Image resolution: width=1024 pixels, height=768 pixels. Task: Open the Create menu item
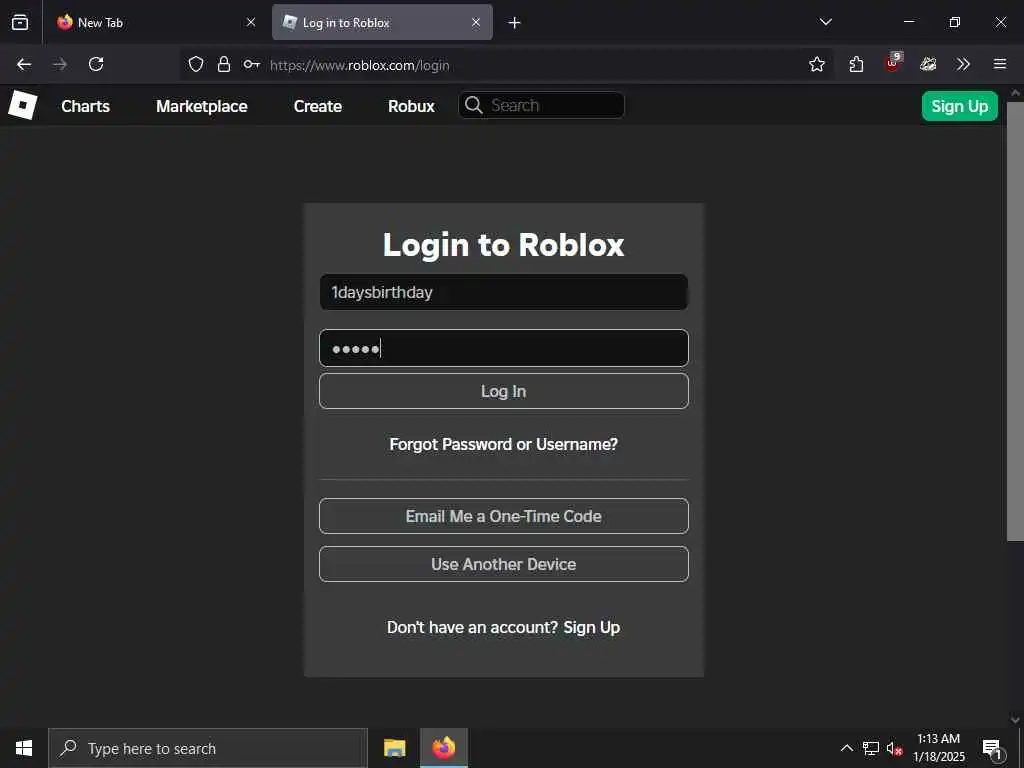click(x=318, y=106)
